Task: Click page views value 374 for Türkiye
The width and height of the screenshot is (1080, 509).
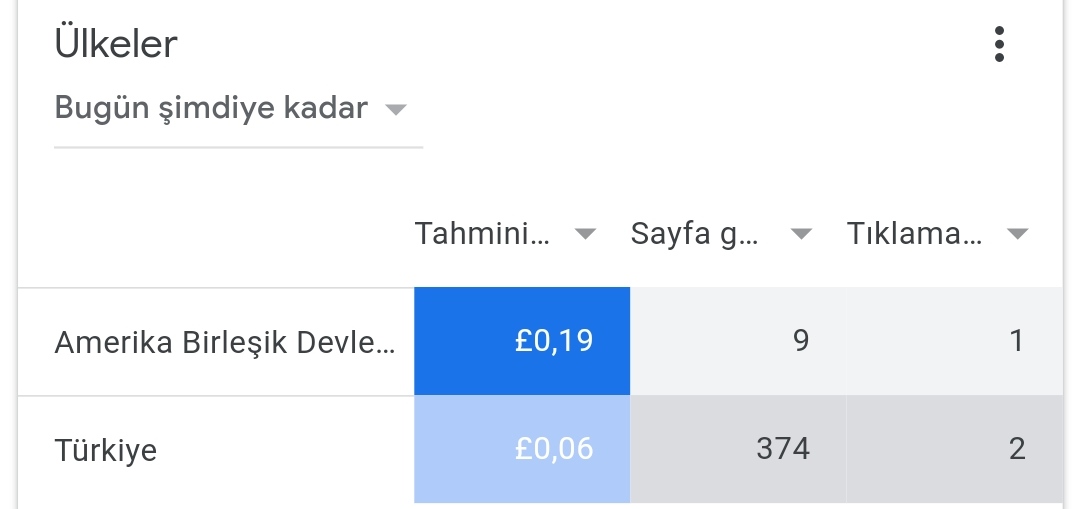Action: click(783, 449)
